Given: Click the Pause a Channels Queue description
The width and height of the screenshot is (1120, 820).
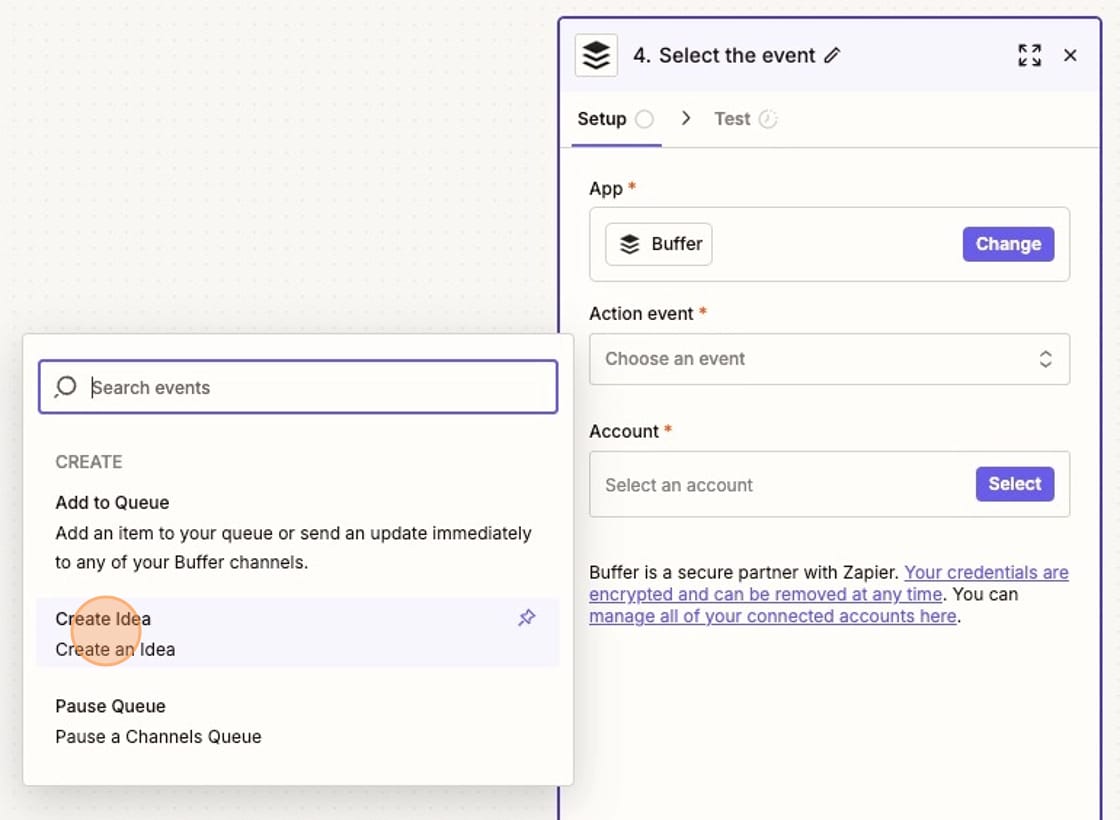Looking at the screenshot, I should click(159, 737).
